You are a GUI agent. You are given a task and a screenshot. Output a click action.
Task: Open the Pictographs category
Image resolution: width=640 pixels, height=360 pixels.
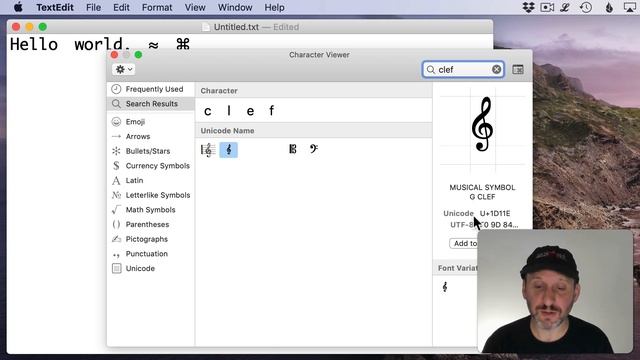point(151,239)
